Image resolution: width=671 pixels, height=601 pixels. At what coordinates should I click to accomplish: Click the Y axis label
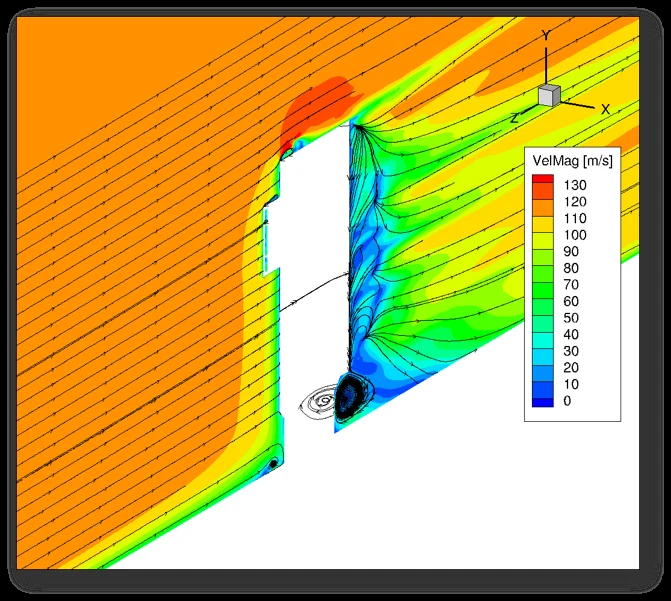click(546, 36)
